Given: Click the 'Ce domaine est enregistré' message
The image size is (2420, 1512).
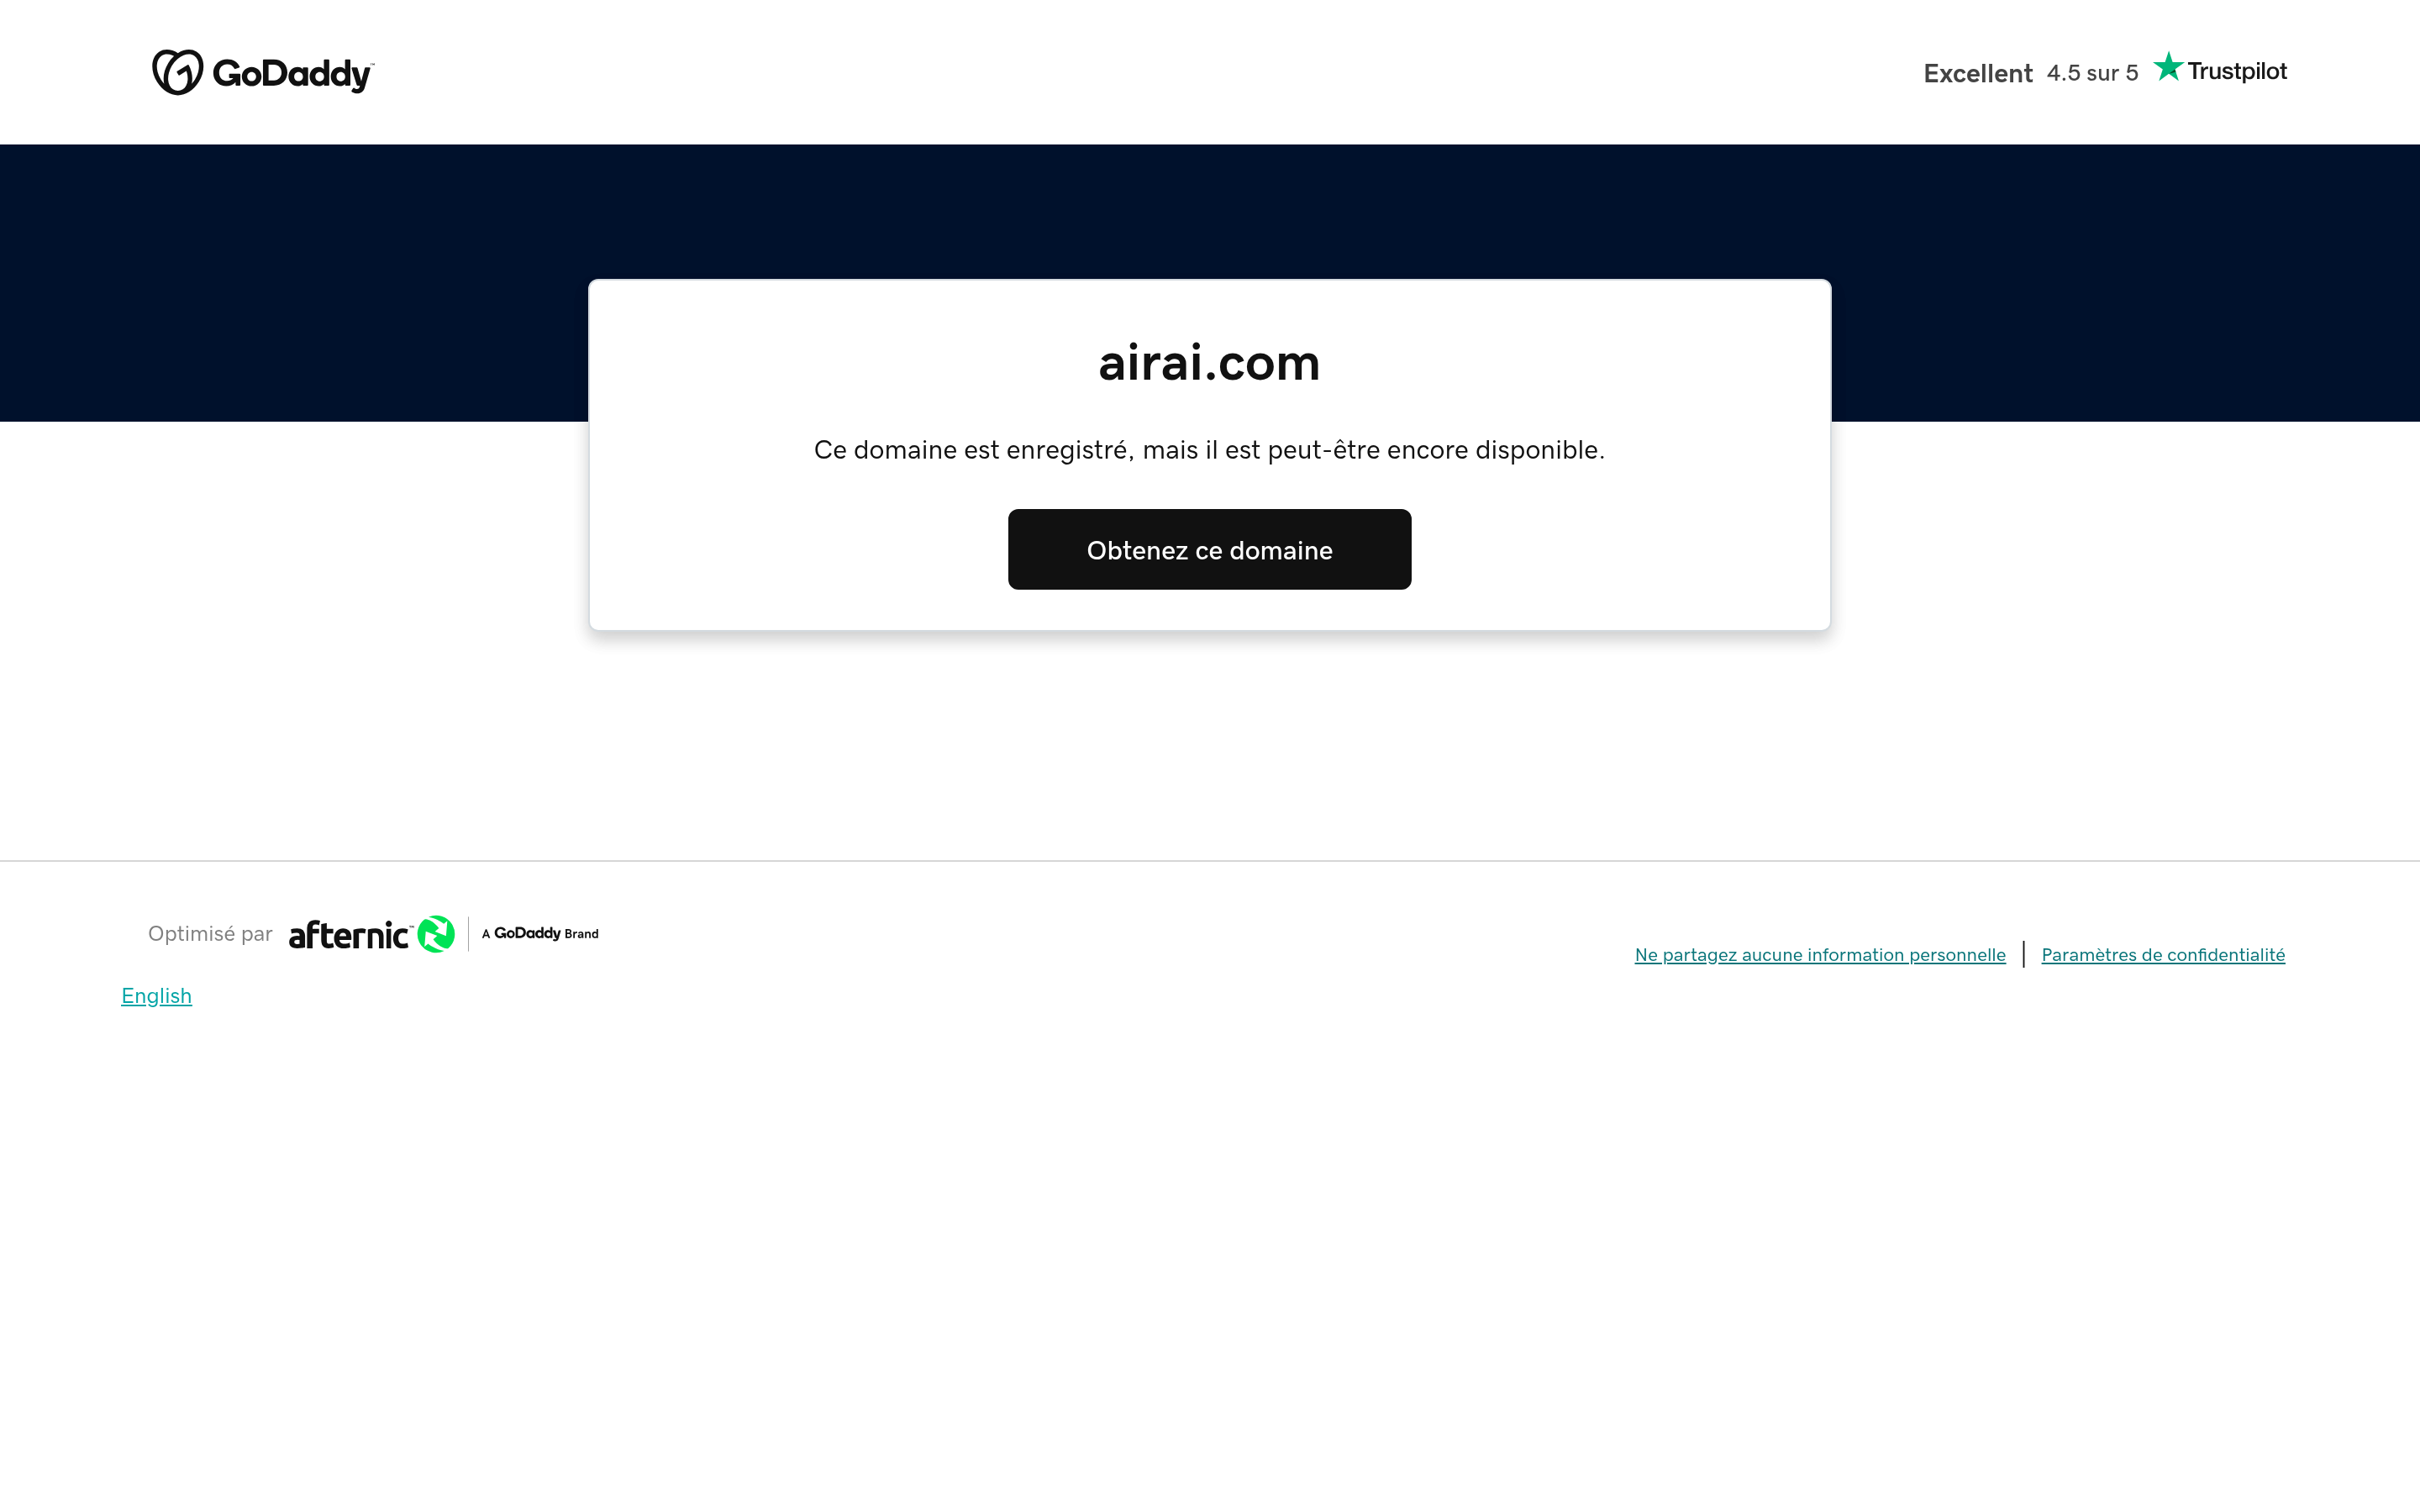Looking at the screenshot, I should tap(1209, 450).
